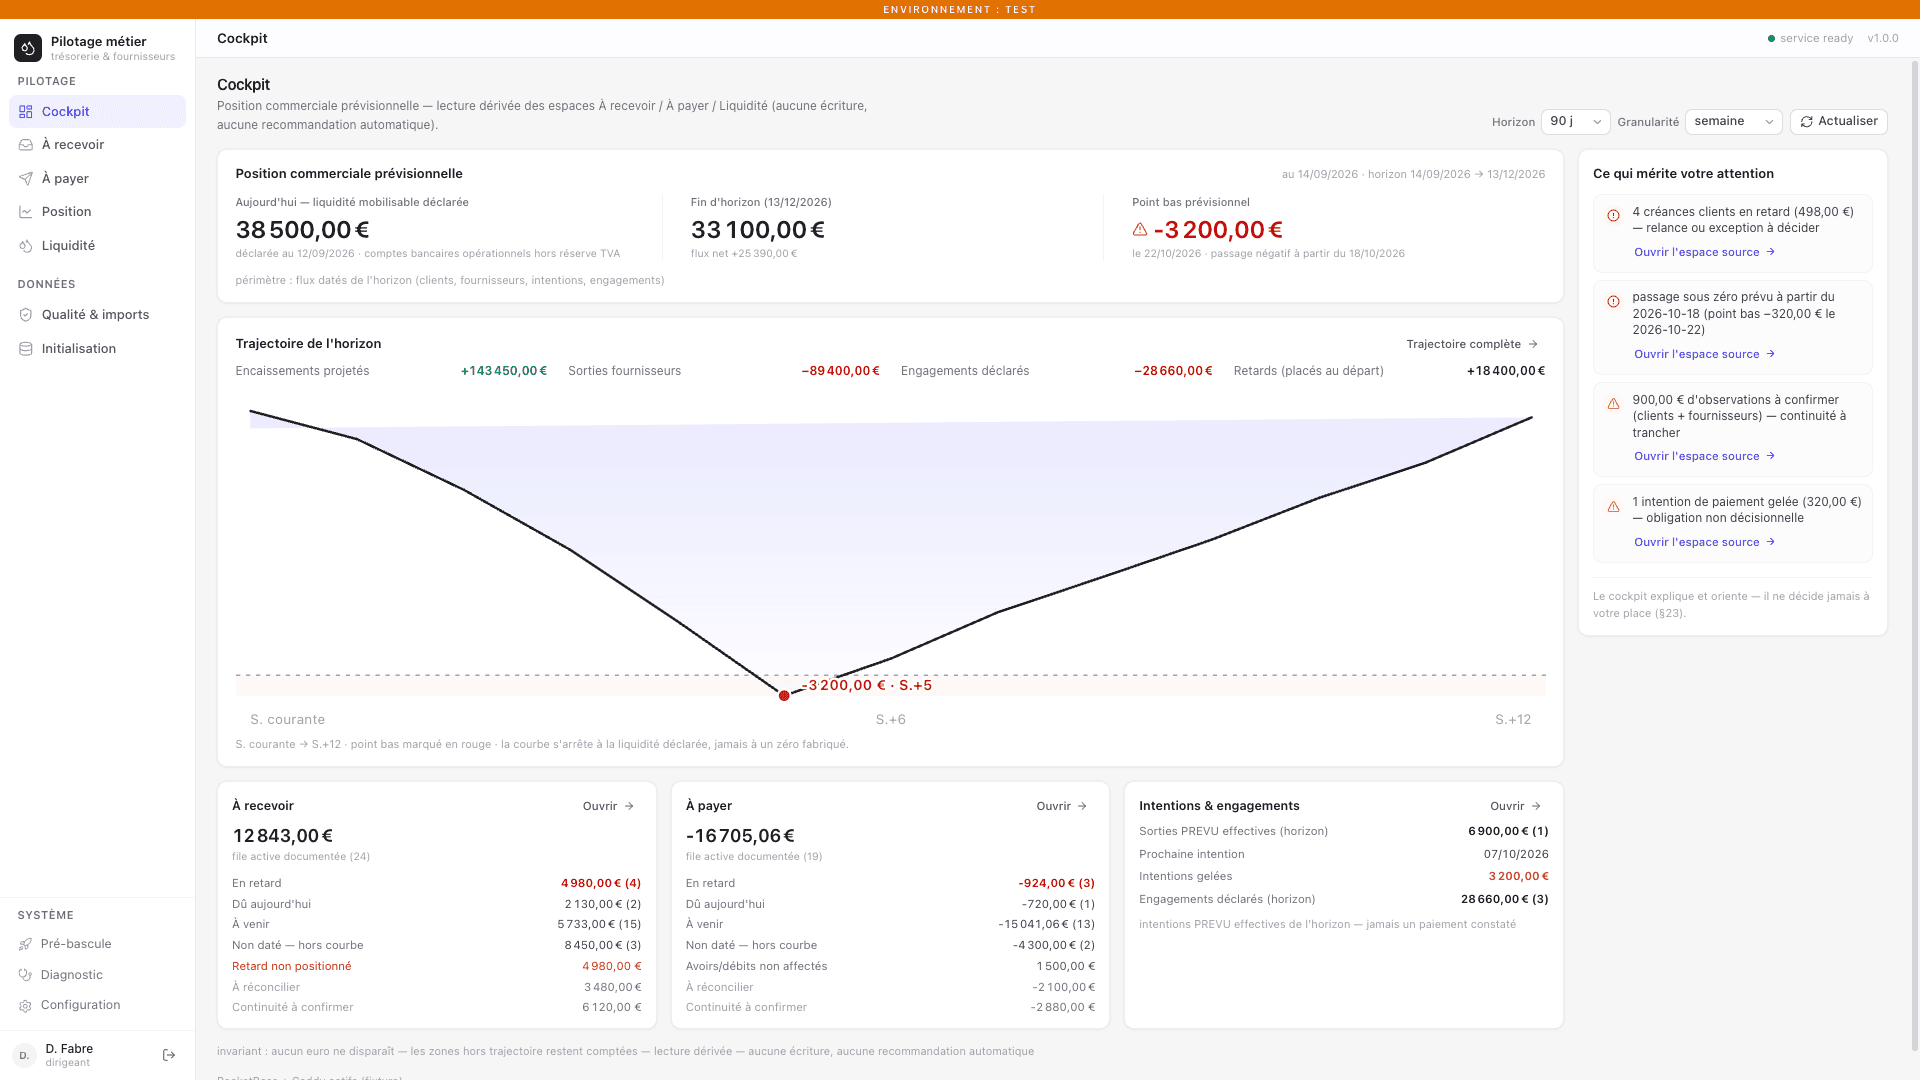Image resolution: width=1920 pixels, height=1080 pixels.
Task: Click the À payer send icon in sidebar
Action: (x=26, y=179)
